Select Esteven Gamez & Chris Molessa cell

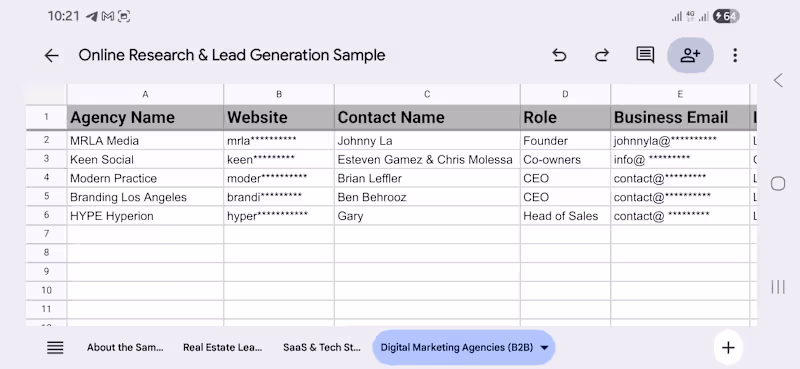tap(427, 159)
